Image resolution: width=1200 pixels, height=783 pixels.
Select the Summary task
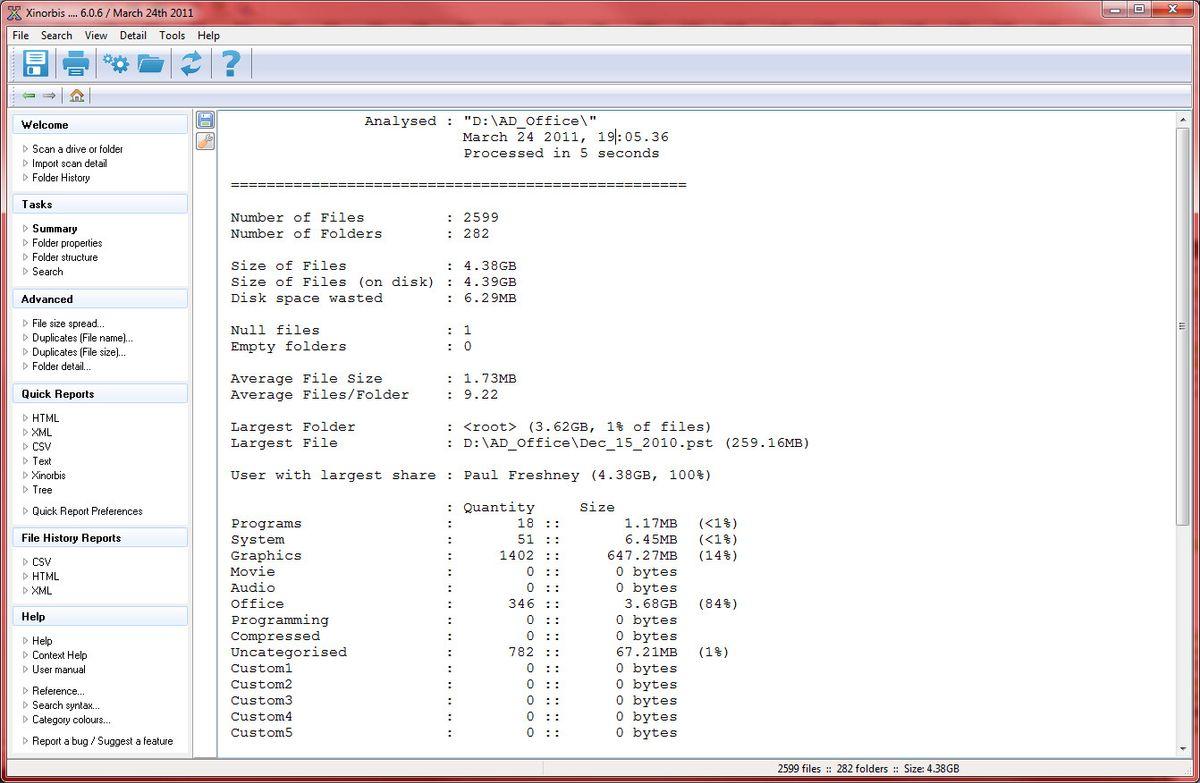pyautogui.click(x=54, y=229)
